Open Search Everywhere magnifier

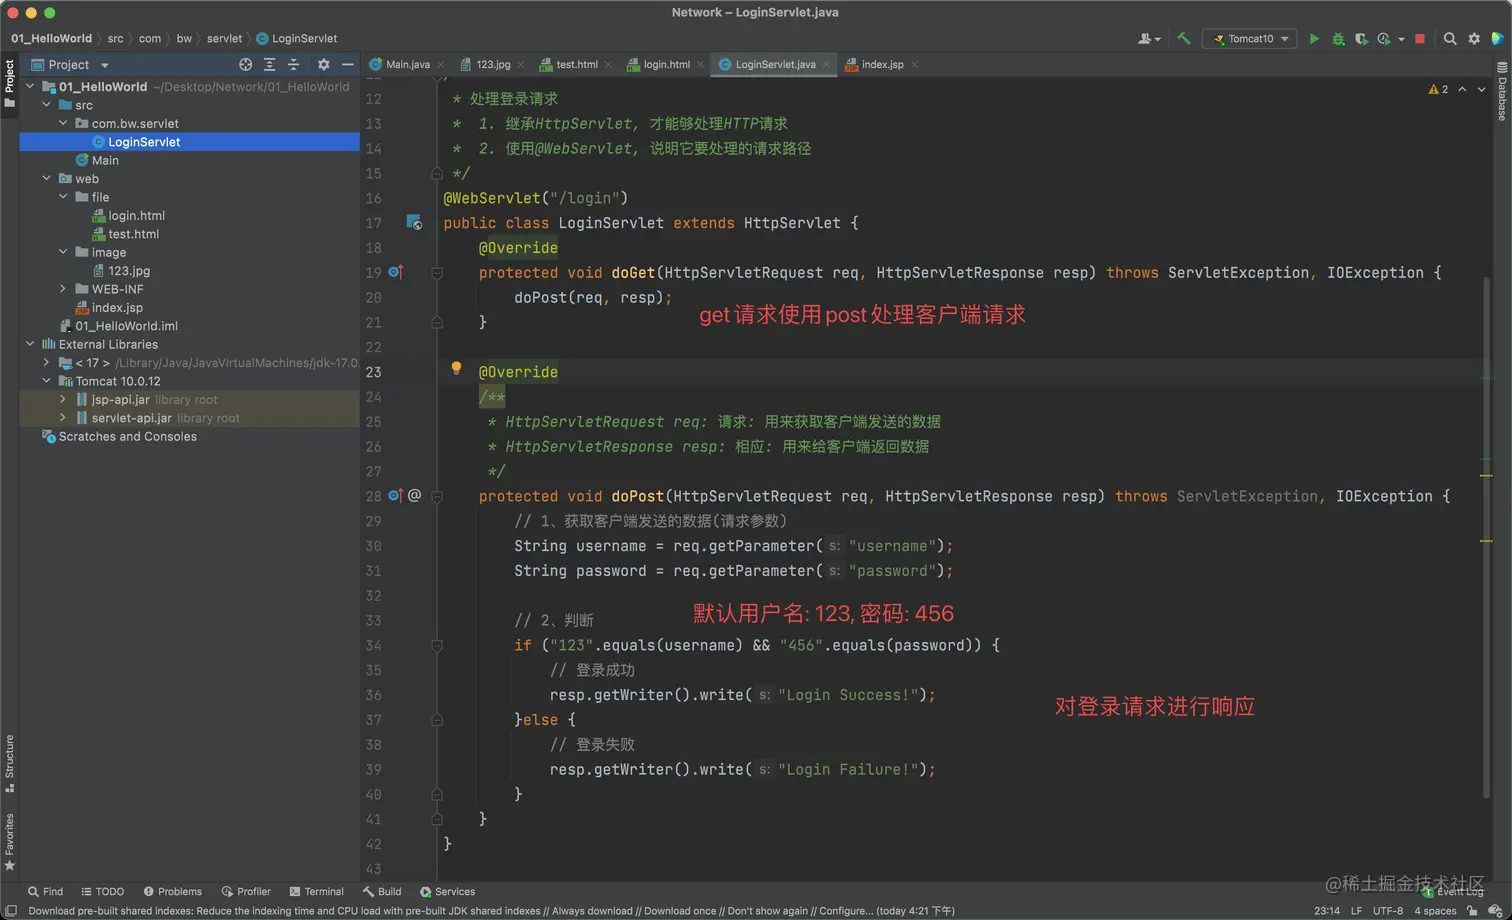pos(1450,39)
